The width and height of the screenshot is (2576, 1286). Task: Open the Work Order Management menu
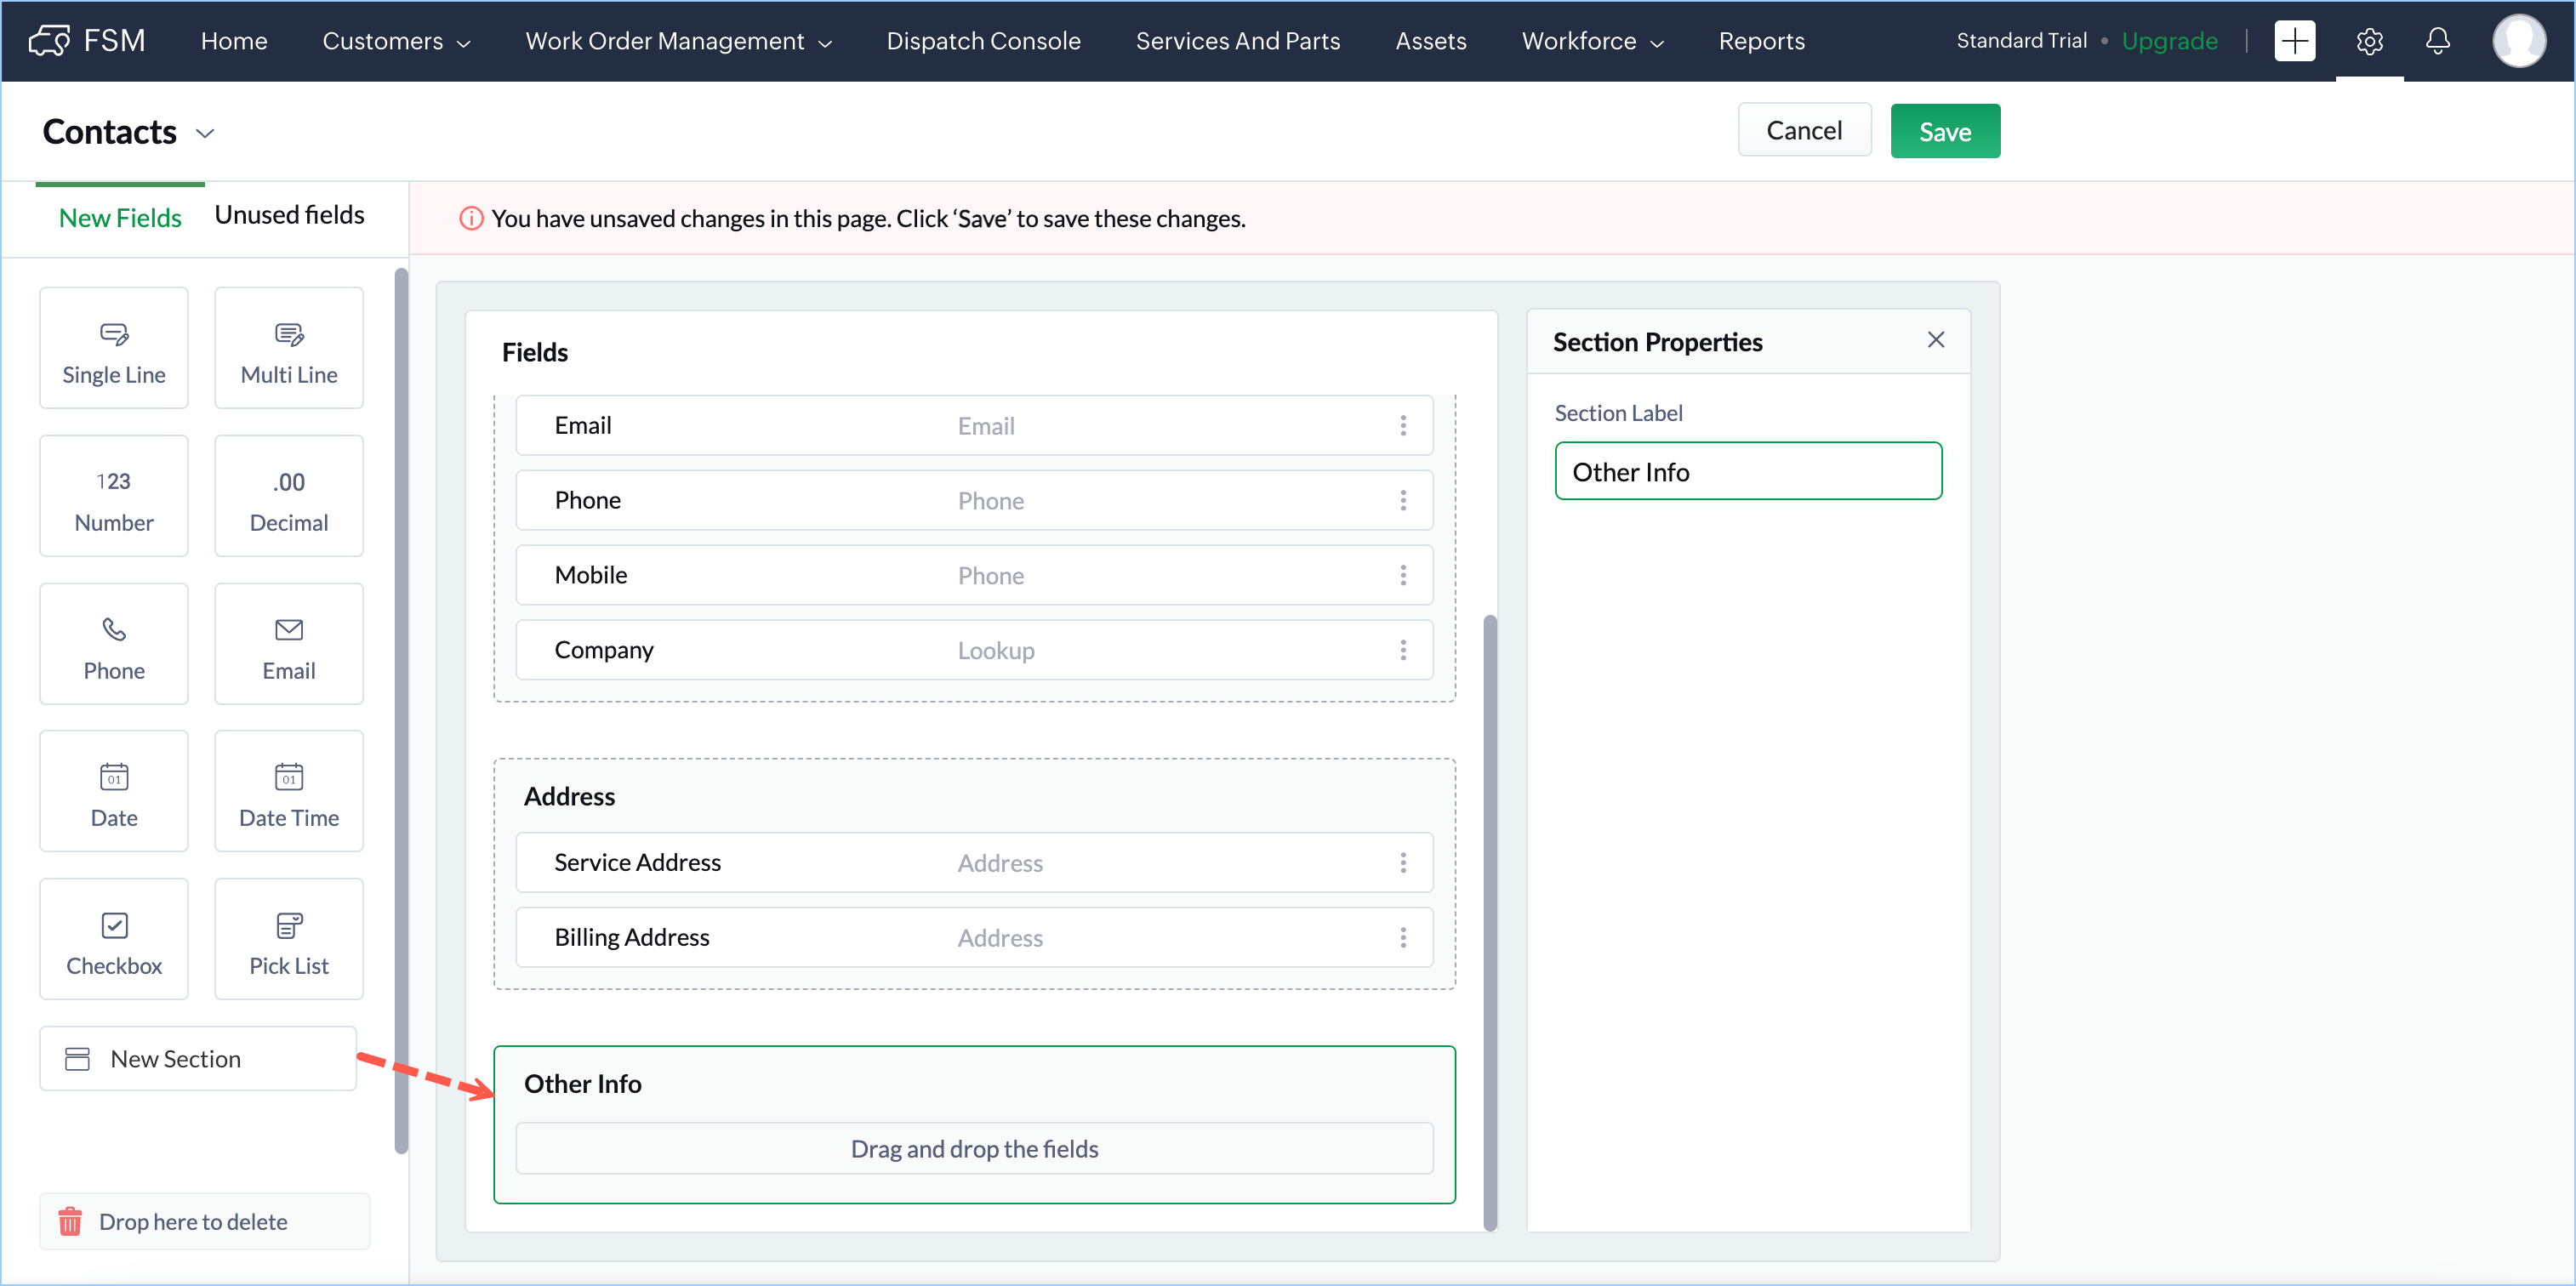click(x=678, y=41)
